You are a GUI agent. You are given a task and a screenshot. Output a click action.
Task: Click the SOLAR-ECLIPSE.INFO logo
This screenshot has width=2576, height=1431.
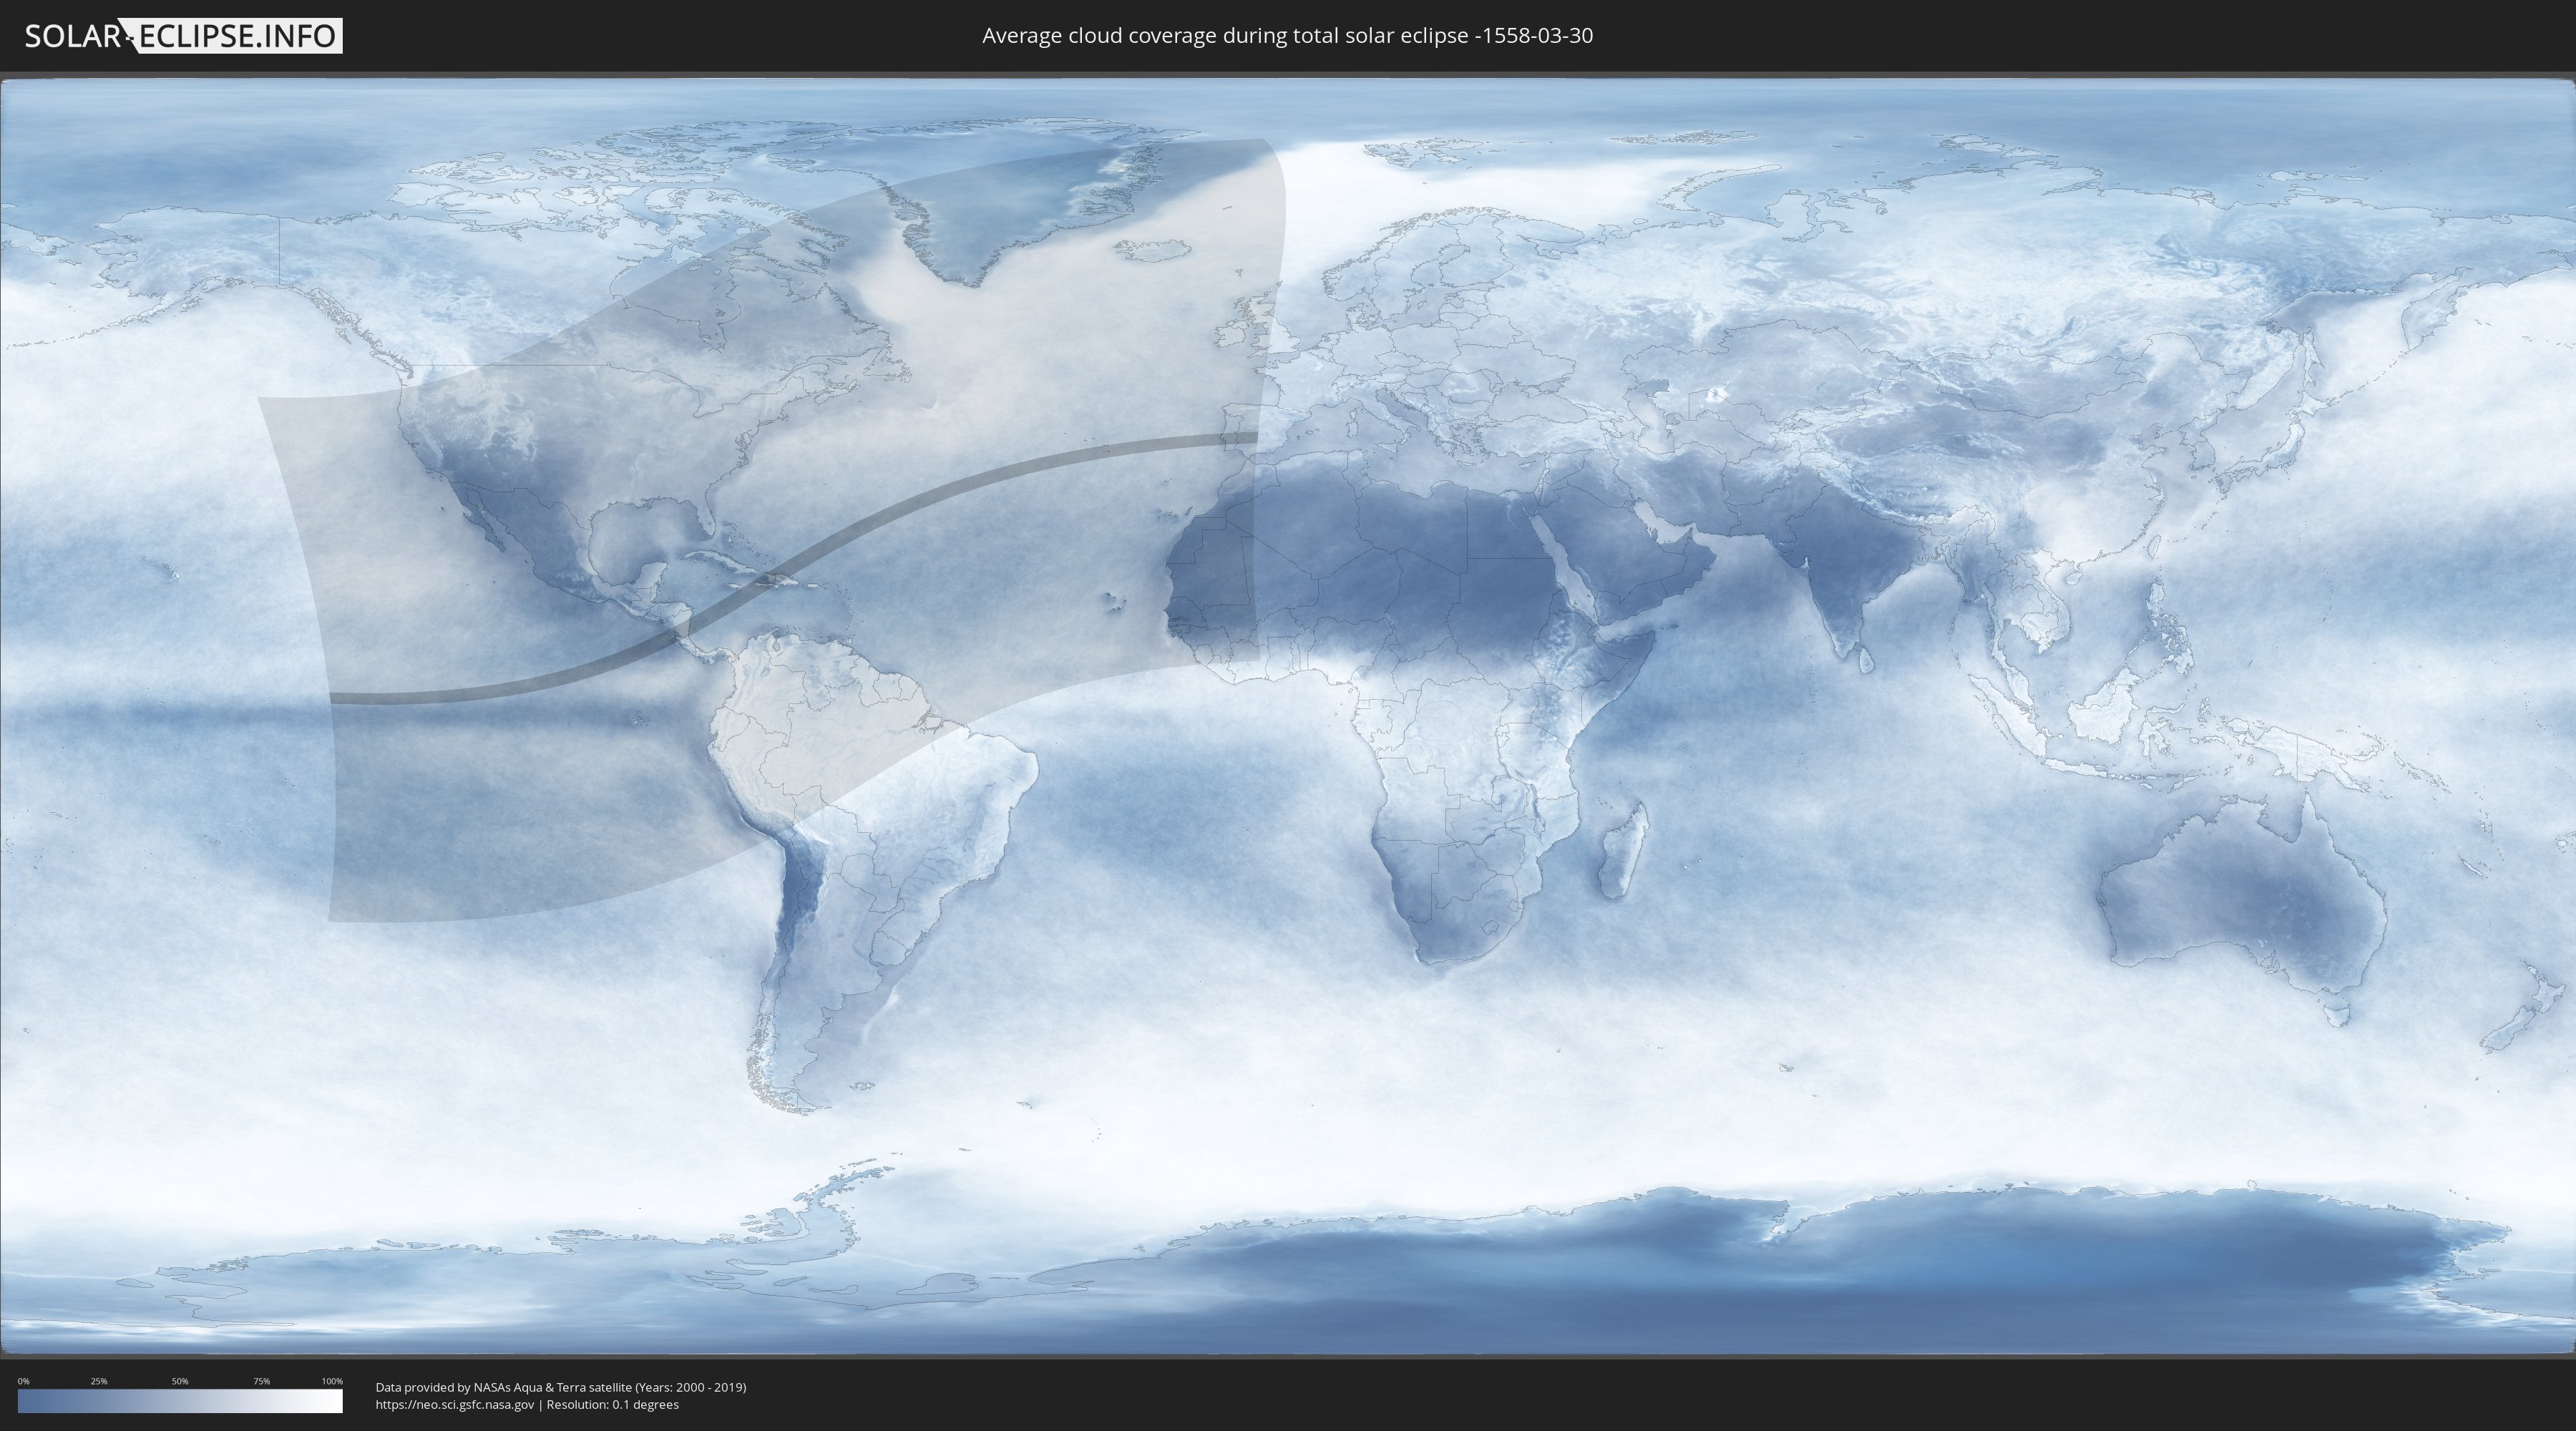[x=183, y=36]
